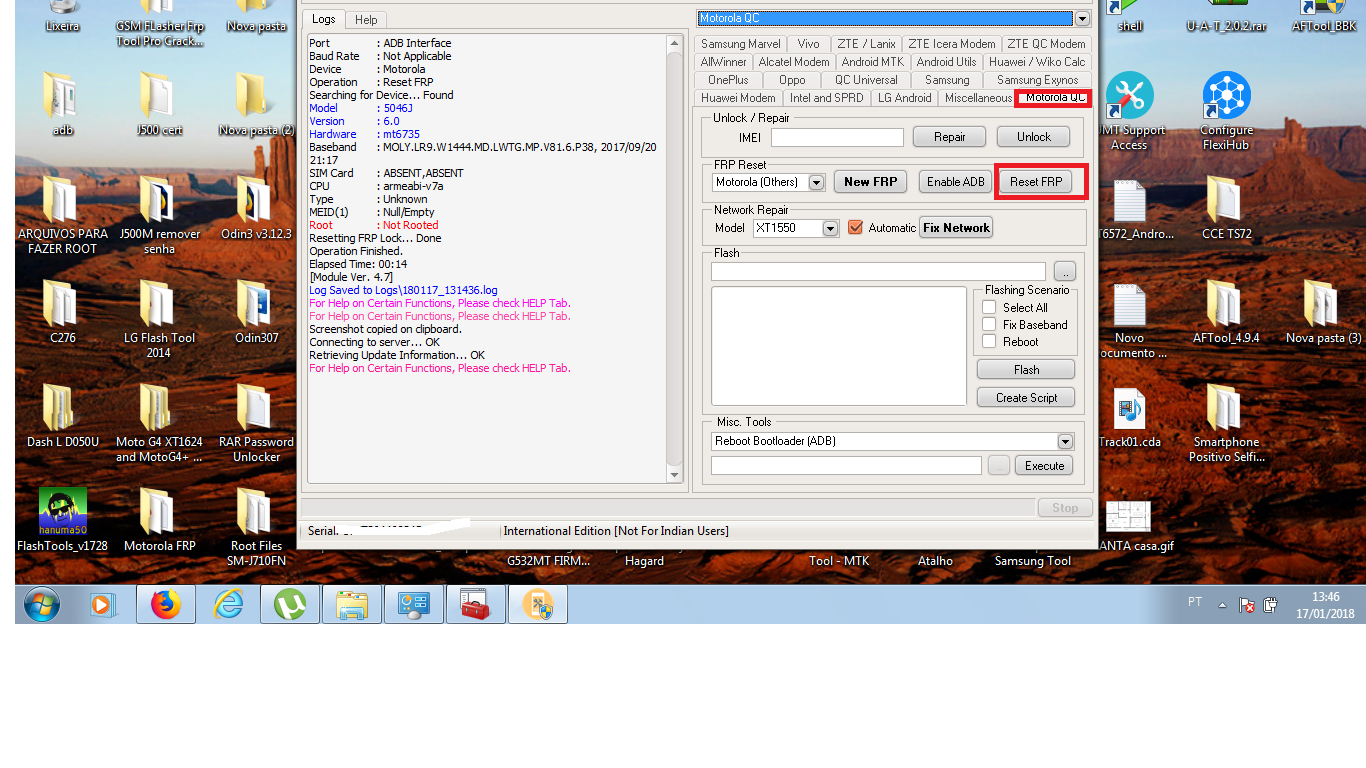Image resolution: width=1366 pixels, height=768 pixels.
Task: Toggle the Automatic network repair checkbox
Action: [855, 227]
